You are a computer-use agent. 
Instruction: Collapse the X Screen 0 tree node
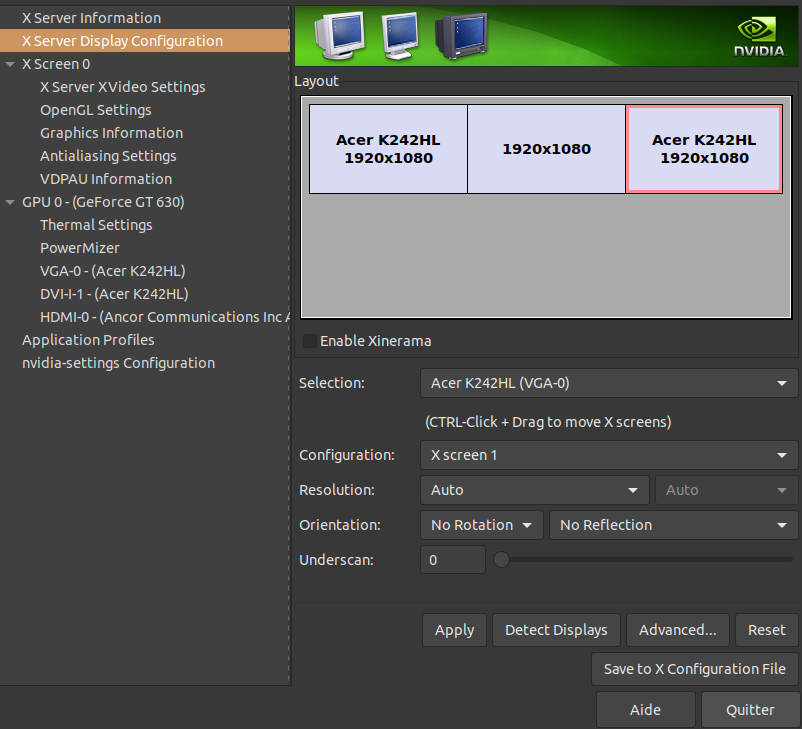pos(10,64)
